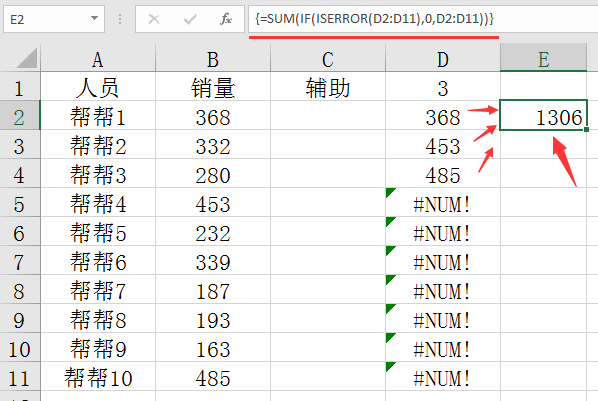
Task: Click cell containing 帮帮4
Action: pos(98,203)
